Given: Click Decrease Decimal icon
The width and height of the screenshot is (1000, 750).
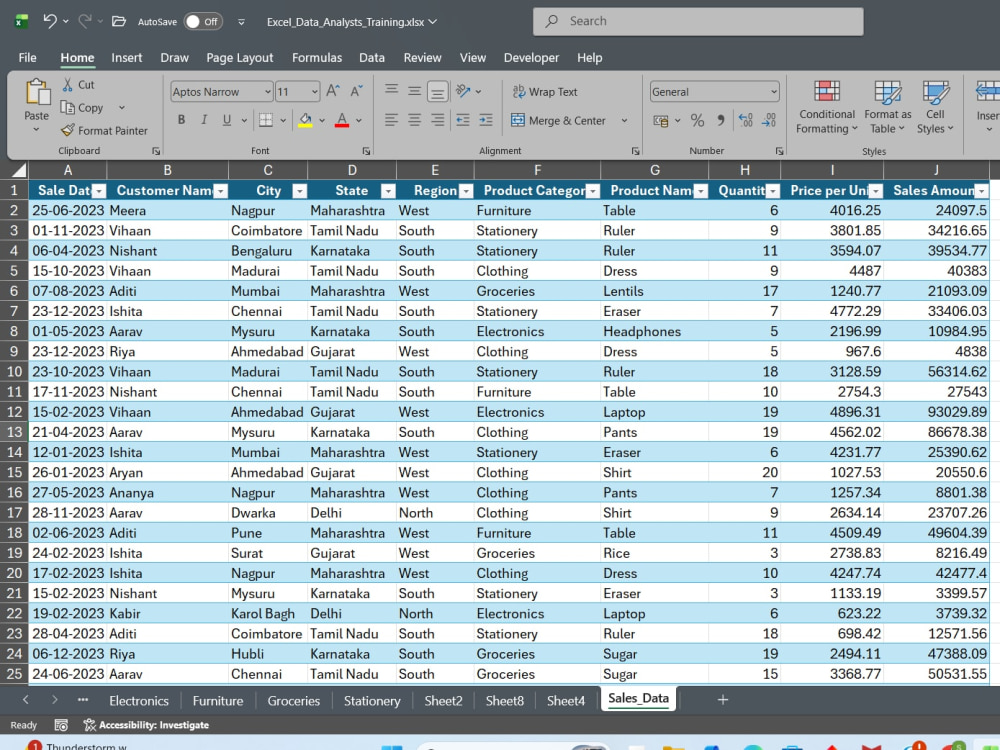Looking at the screenshot, I should [769, 120].
